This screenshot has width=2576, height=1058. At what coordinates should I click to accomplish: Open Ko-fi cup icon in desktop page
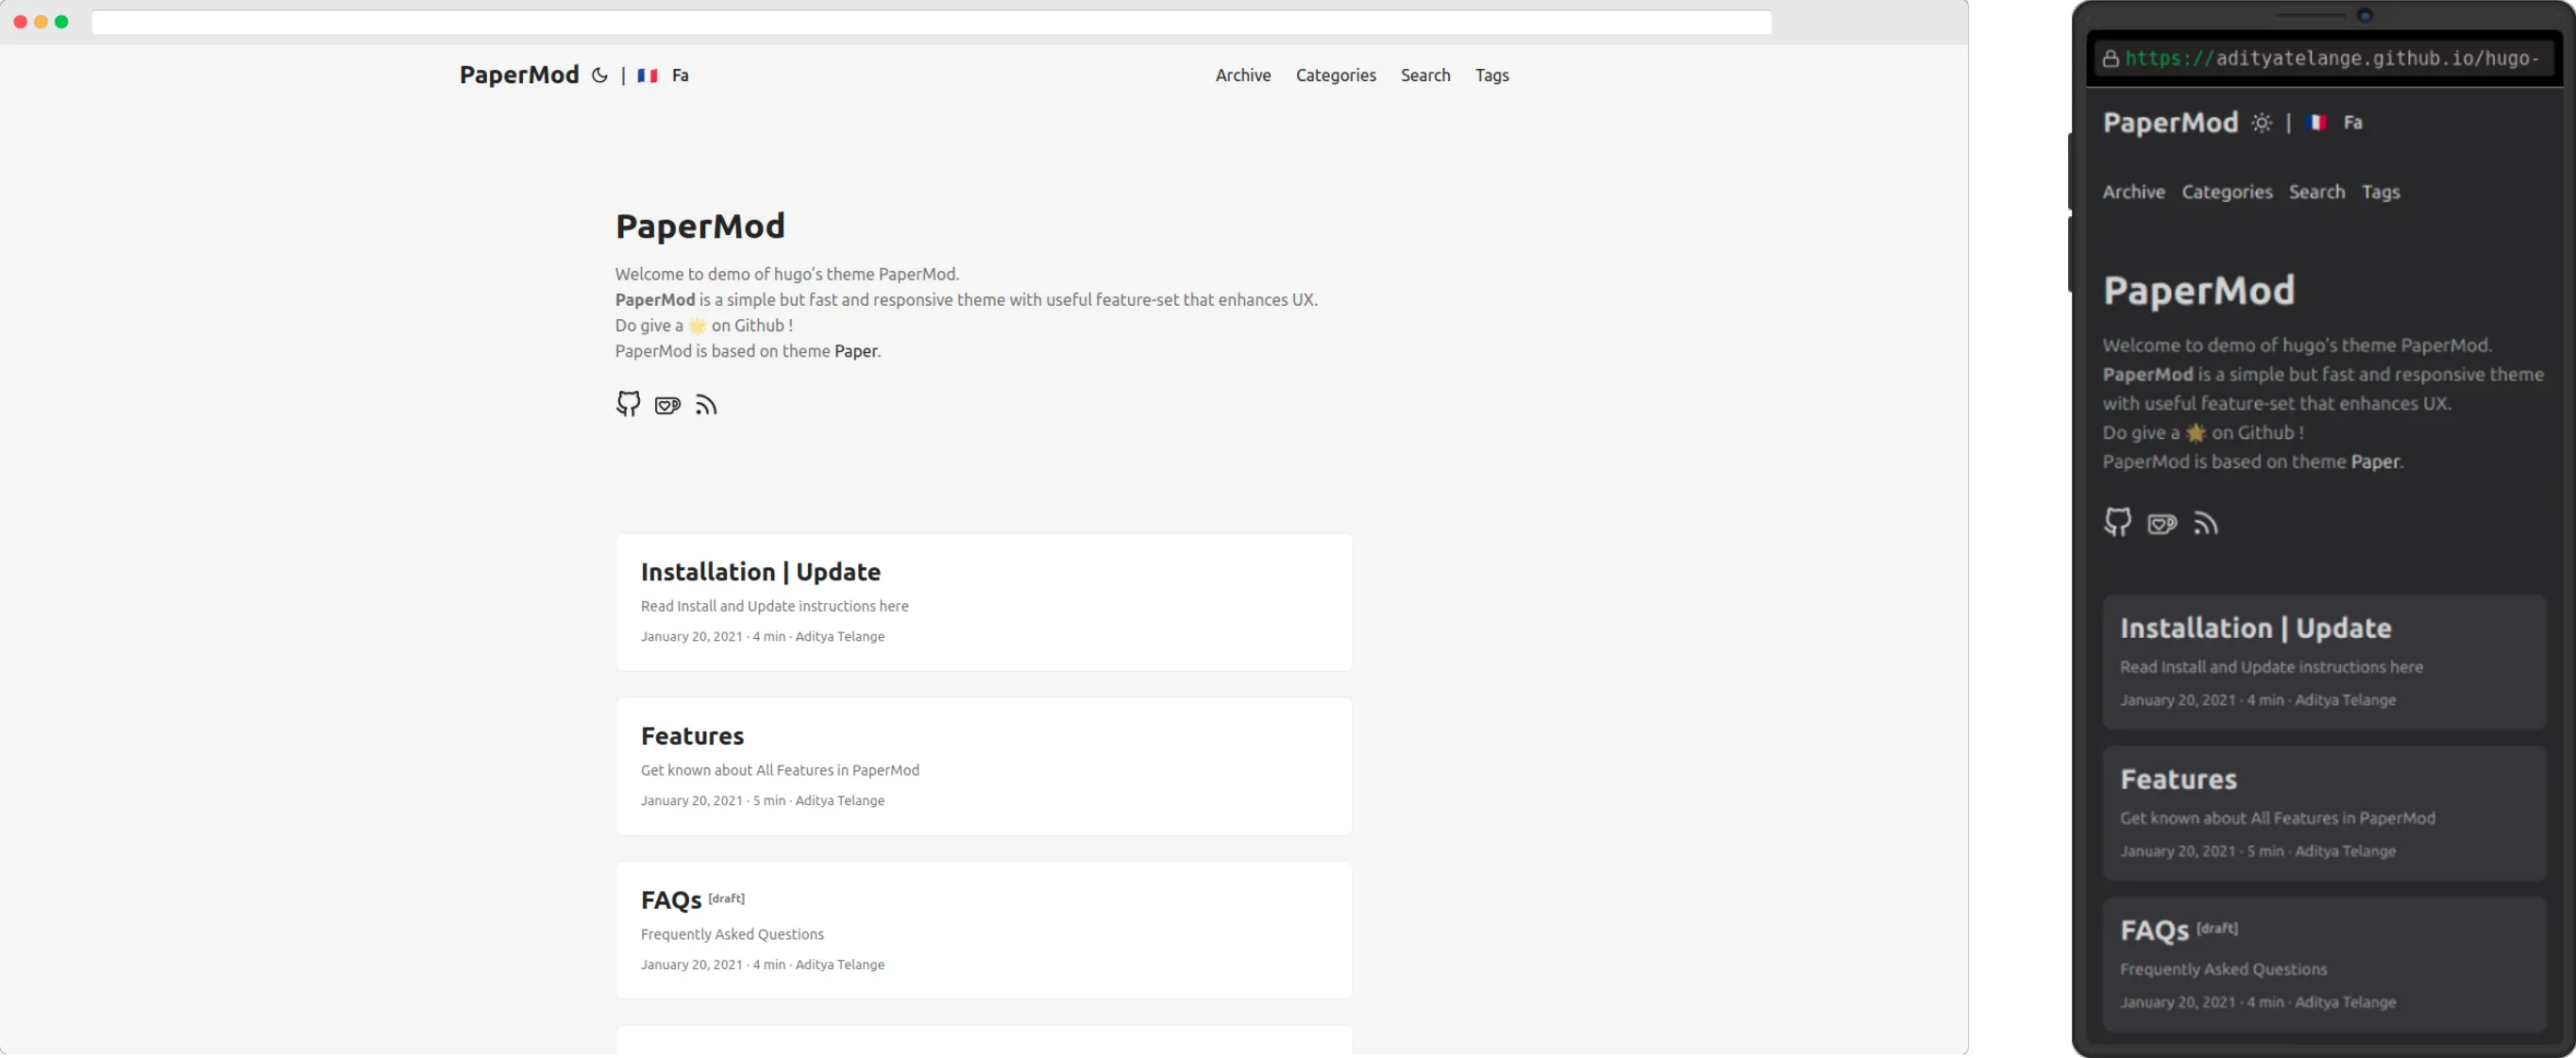click(667, 405)
